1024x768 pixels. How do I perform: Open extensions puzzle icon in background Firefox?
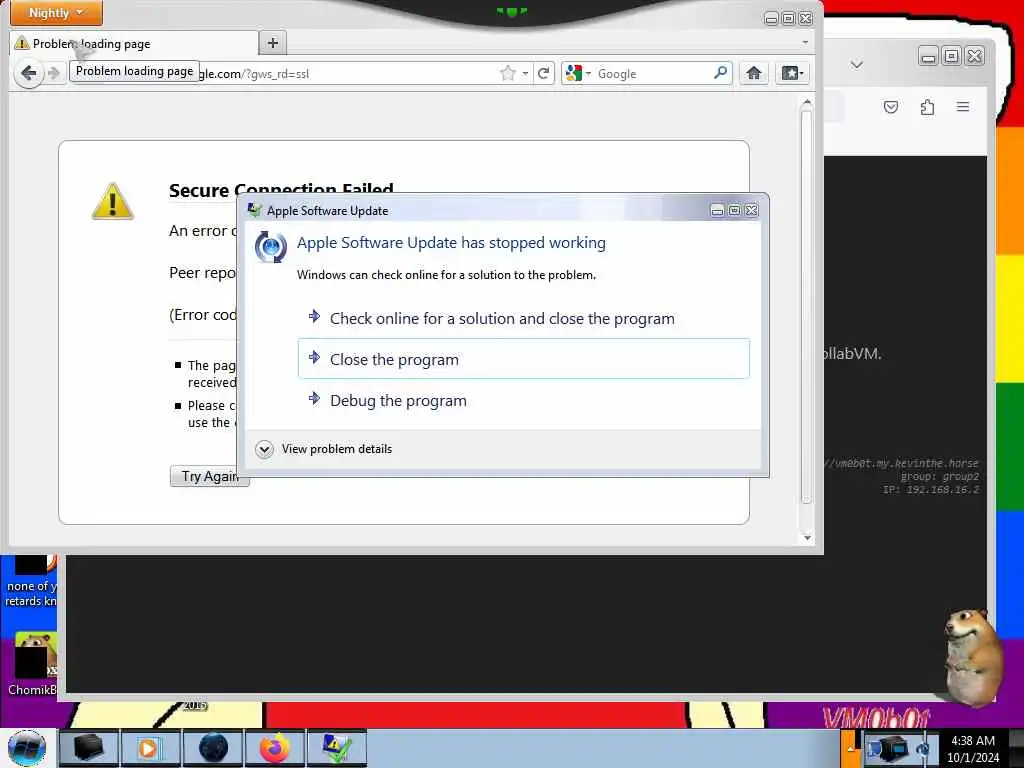(927, 107)
